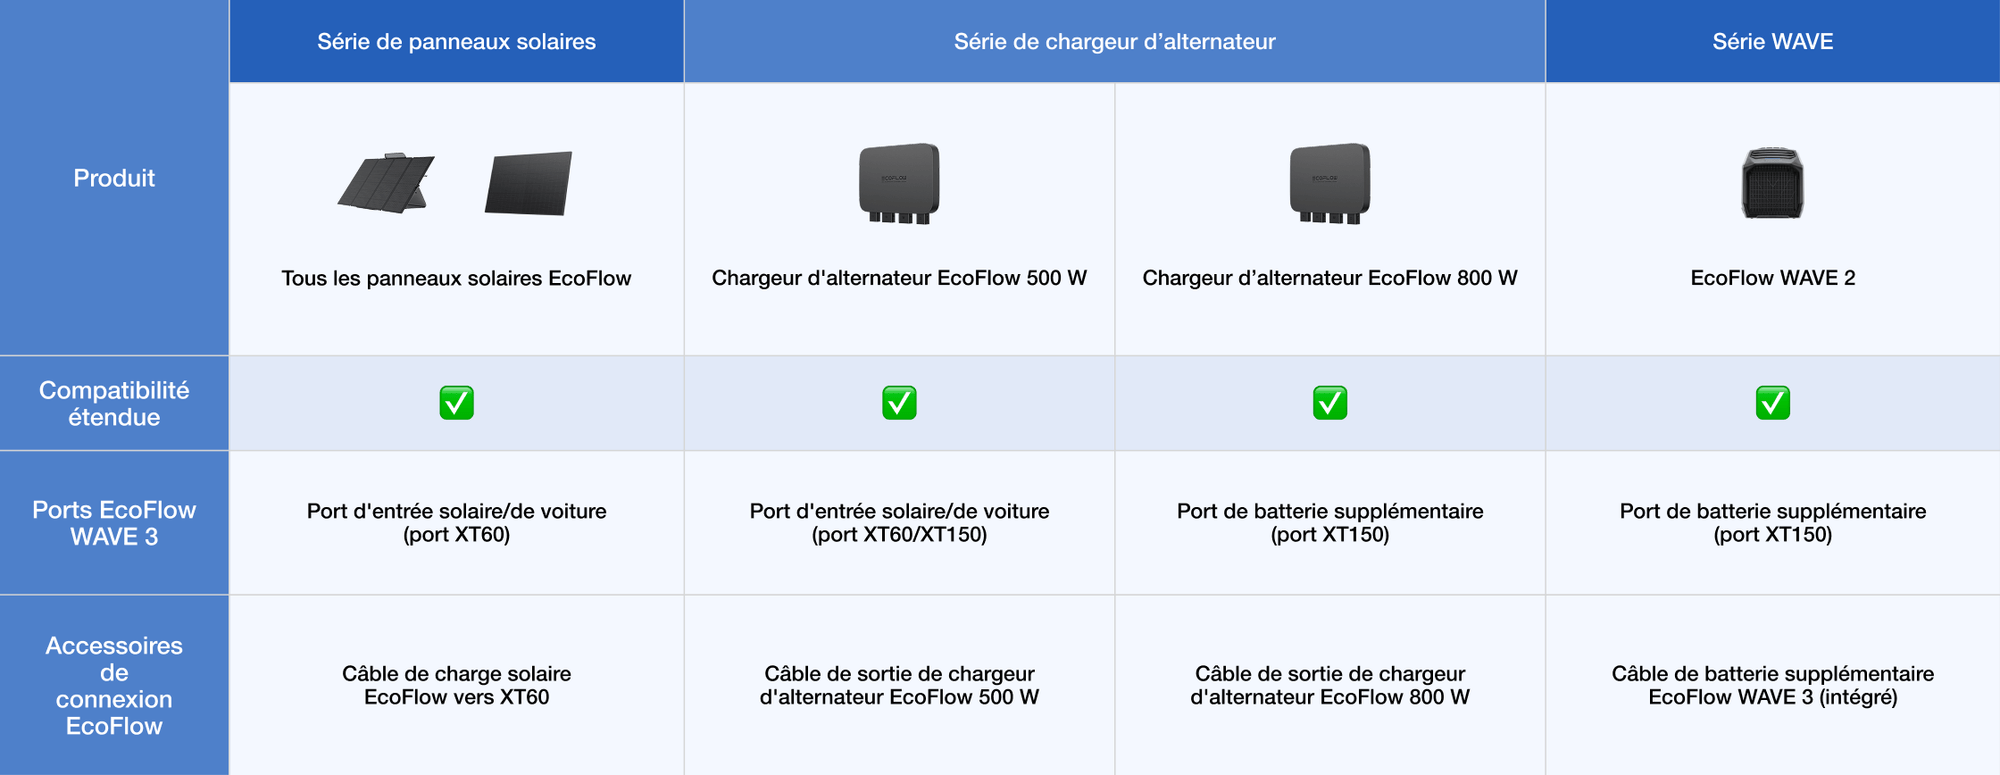Screen dimensions: 2000x775
Task: Click the Ports EcoFlow WAVE 3 row label
Action: pyautogui.click(x=114, y=523)
